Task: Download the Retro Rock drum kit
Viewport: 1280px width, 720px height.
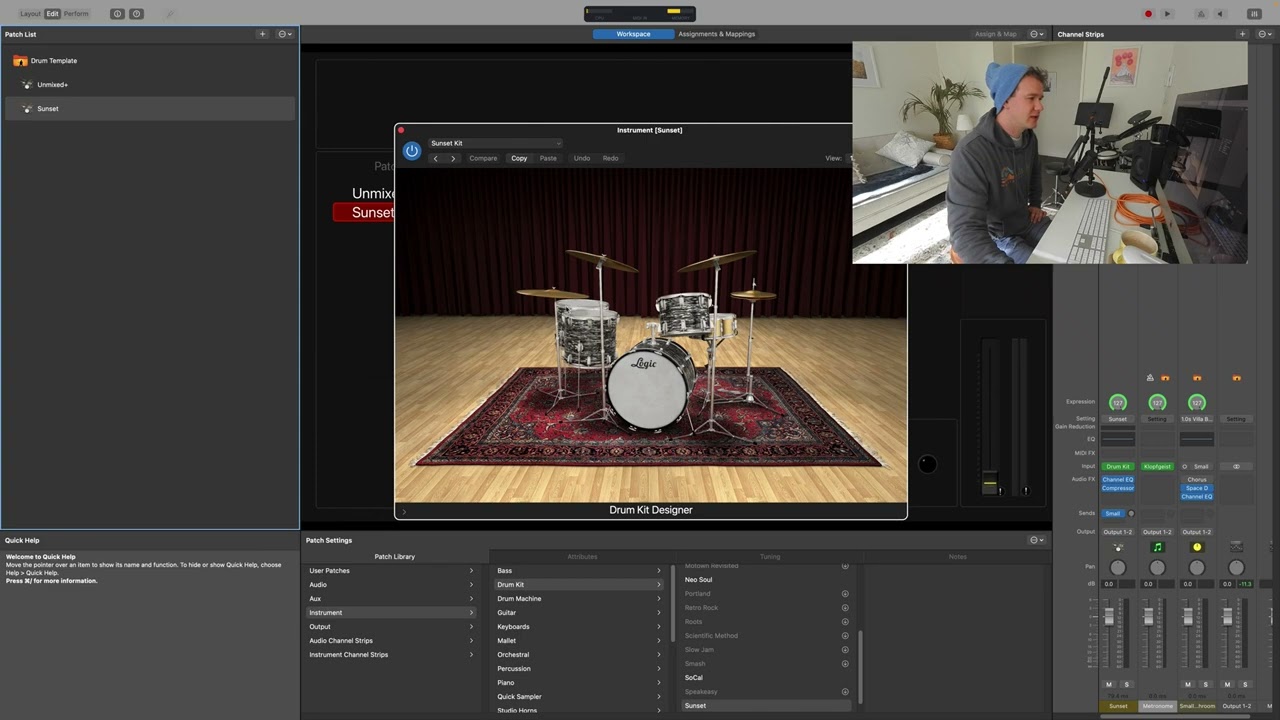Action: (x=845, y=608)
